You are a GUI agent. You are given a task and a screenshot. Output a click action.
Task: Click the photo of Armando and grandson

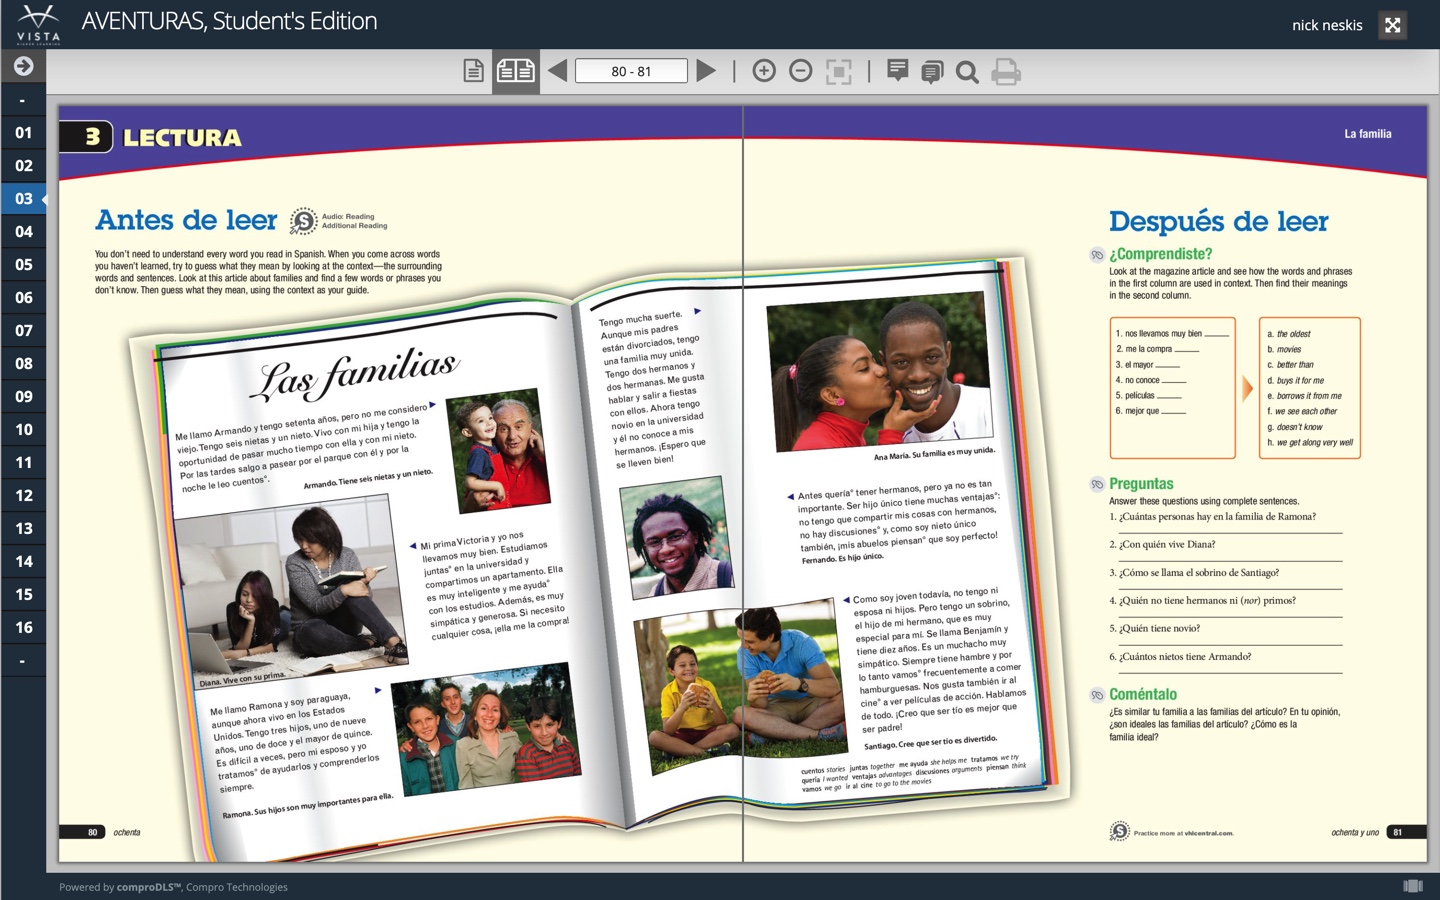coord(498,450)
